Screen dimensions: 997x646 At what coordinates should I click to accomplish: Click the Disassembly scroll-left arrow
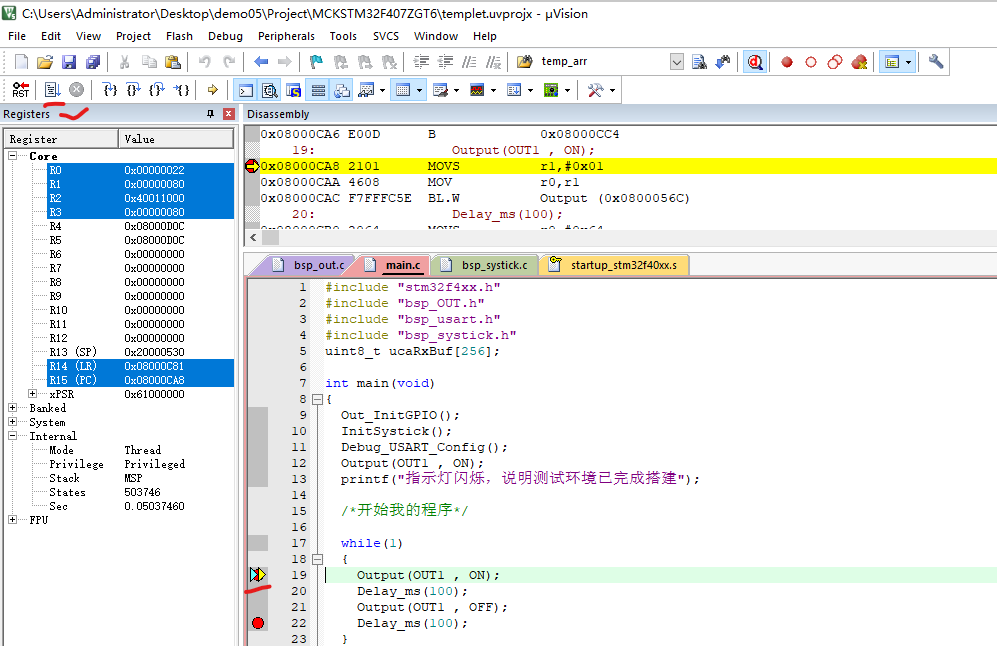point(253,237)
